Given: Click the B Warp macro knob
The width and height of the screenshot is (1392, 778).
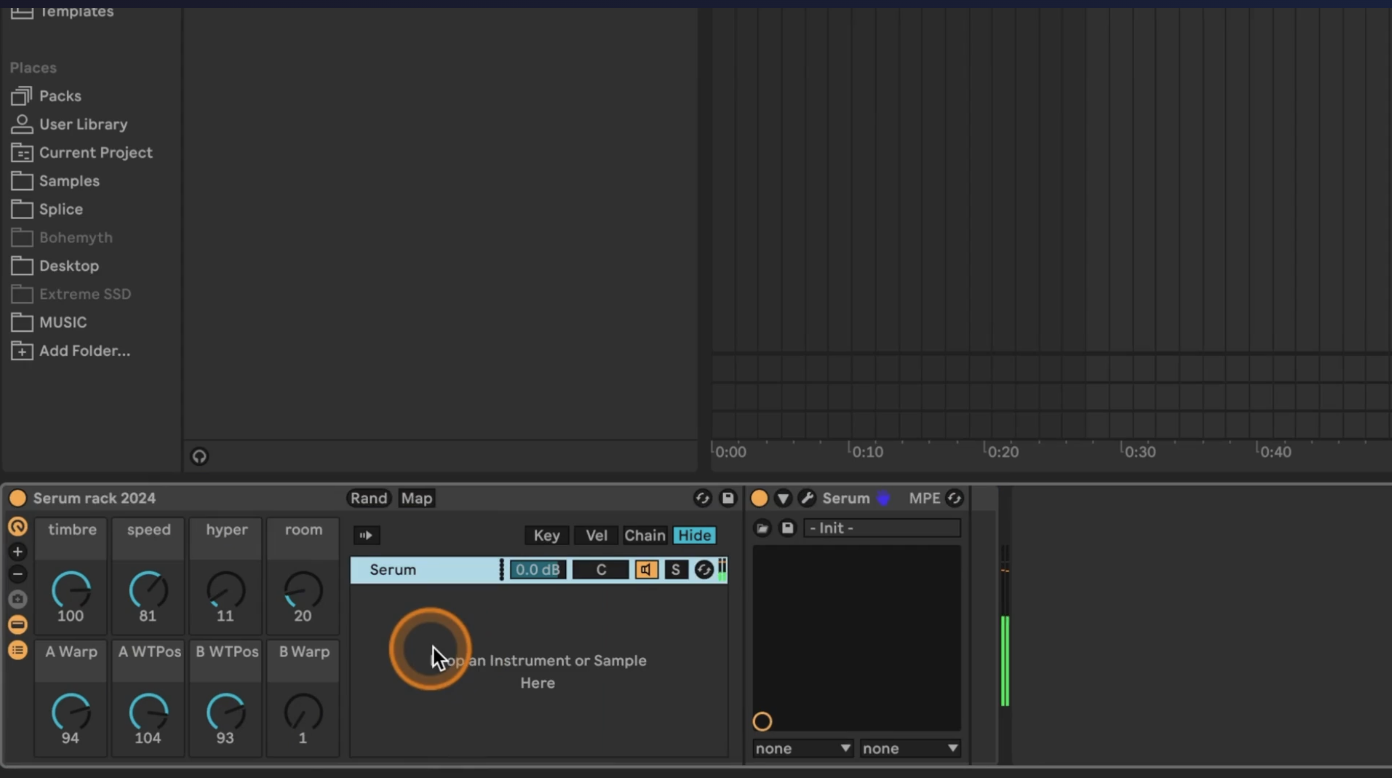Looking at the screenshot, I should 303,712.
